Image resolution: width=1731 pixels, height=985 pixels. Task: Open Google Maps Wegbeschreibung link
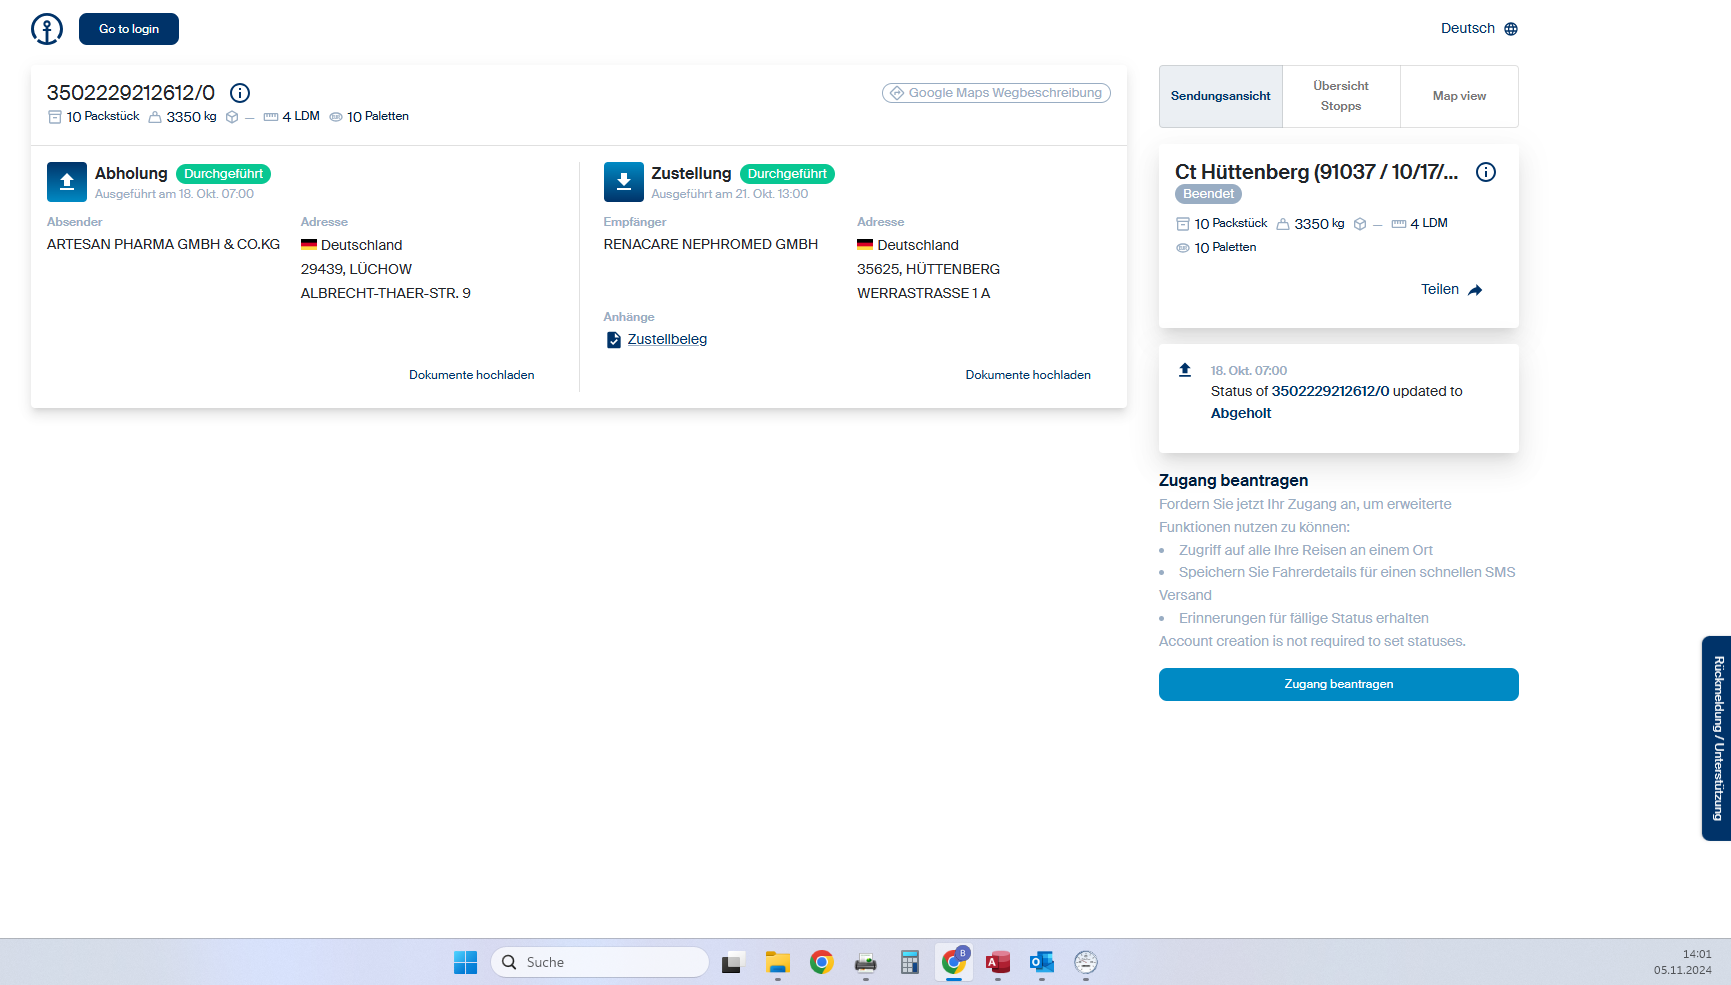(996, 93)
